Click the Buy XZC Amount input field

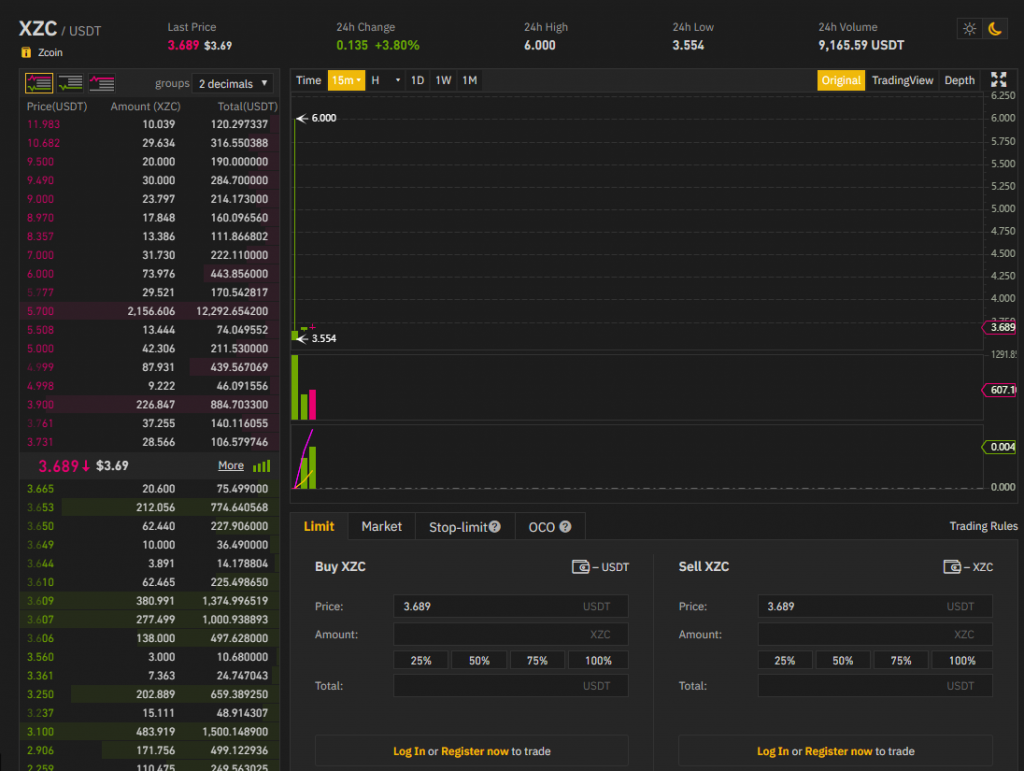[x=510, y=634]
